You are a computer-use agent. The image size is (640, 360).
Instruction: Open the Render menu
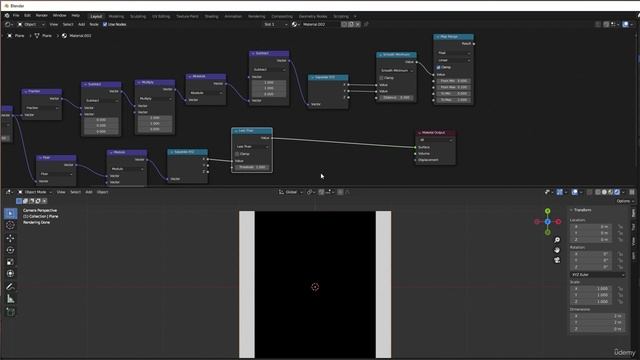point(42,16)
